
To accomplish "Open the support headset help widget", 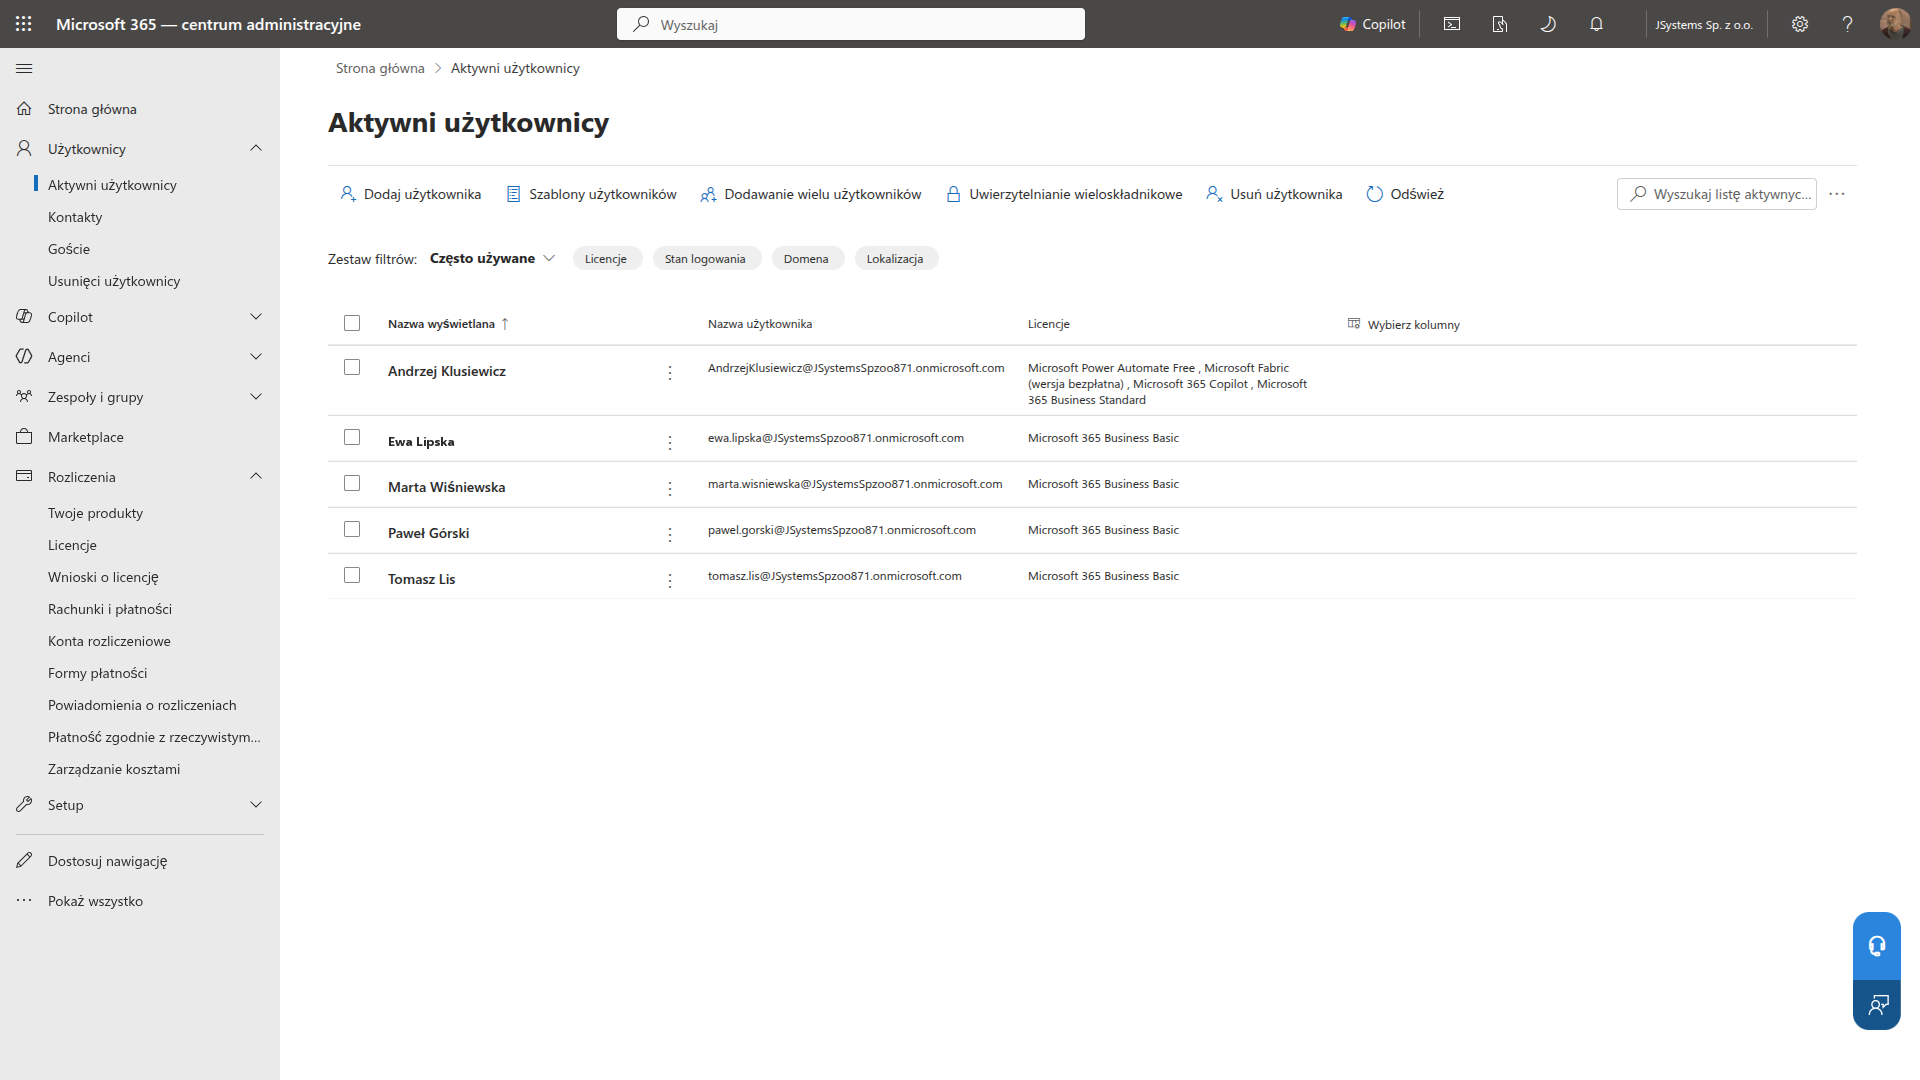I will [x=1877, y=946].
